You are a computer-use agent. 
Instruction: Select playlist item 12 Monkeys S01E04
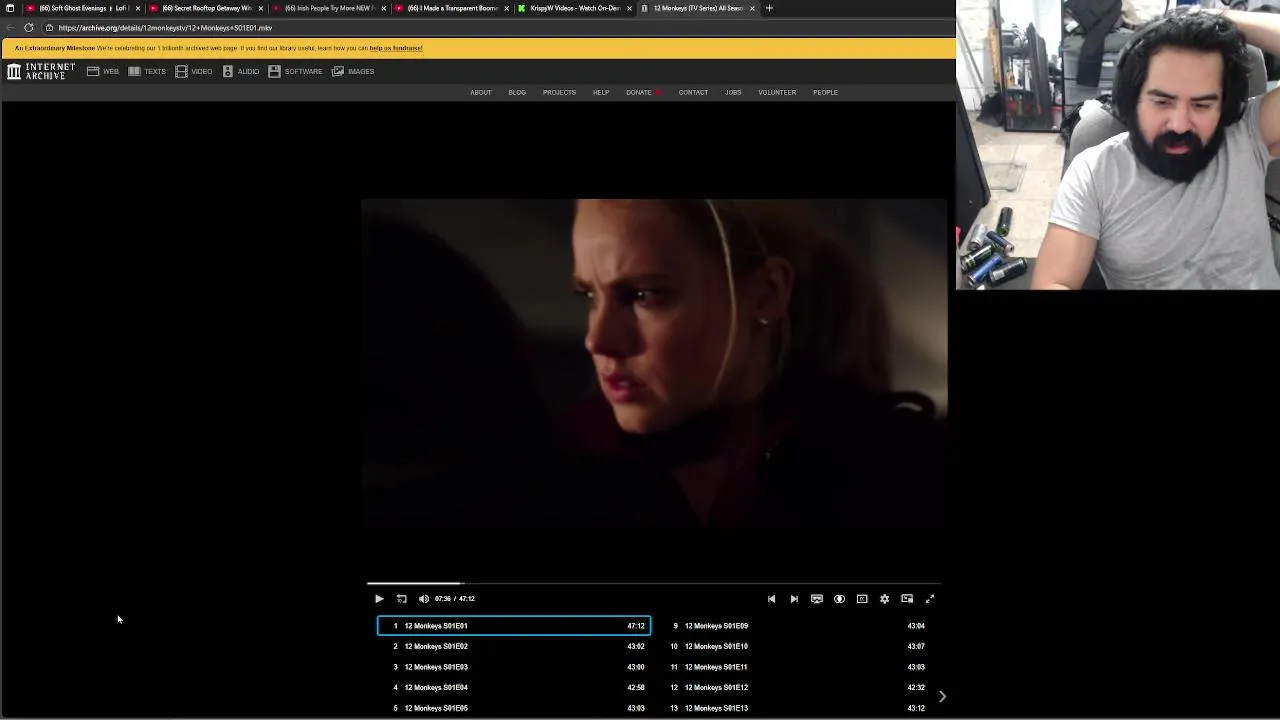pyautogui.click(x=514, y=688)
